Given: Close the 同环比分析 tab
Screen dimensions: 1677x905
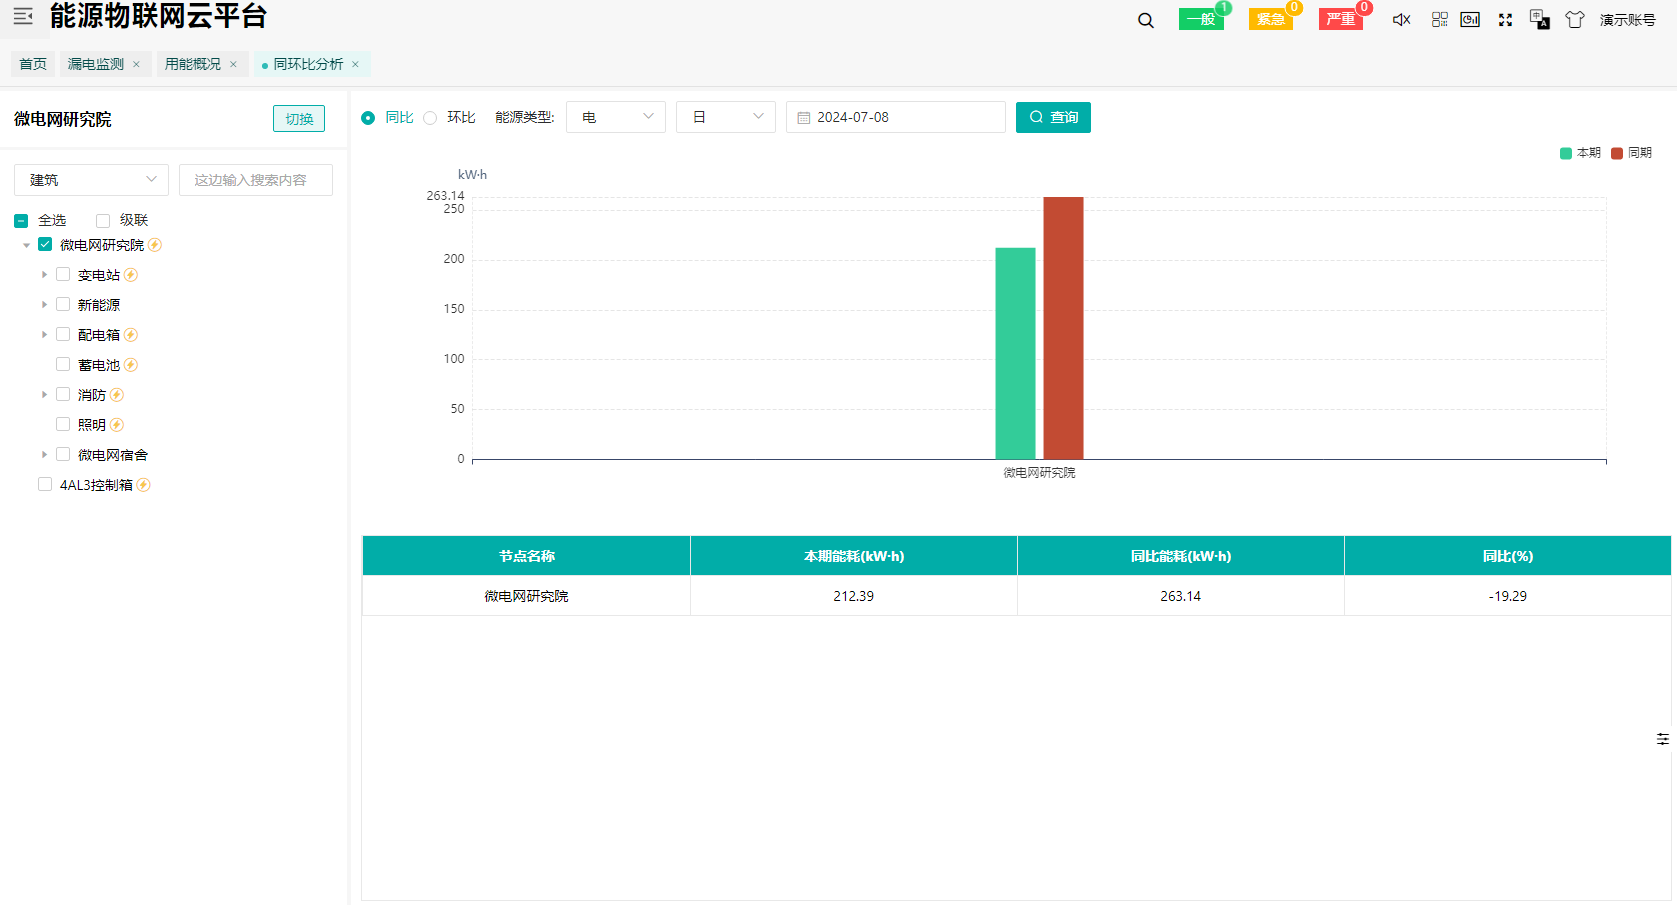Looking at the screenshot, I should [x=356, y=64].
